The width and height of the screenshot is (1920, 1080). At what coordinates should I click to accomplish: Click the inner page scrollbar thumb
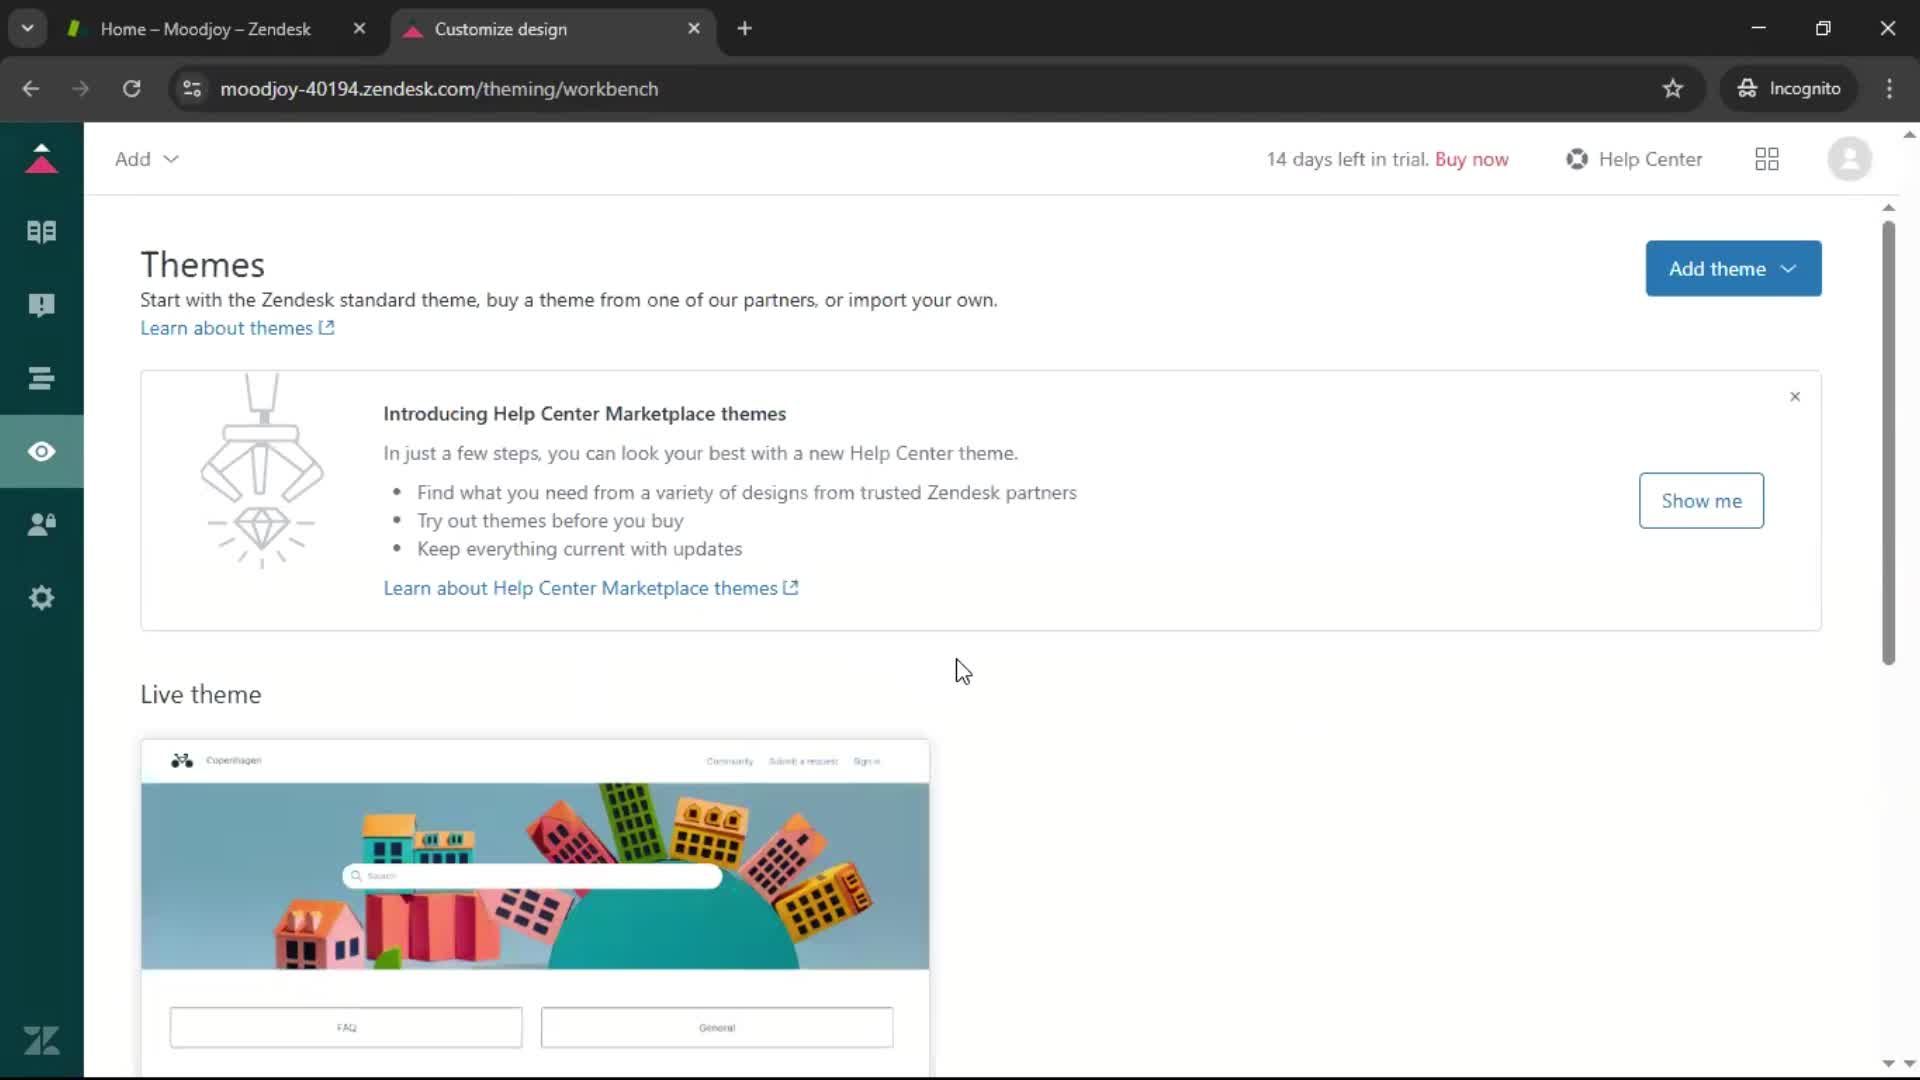[x=1888, y=443]
